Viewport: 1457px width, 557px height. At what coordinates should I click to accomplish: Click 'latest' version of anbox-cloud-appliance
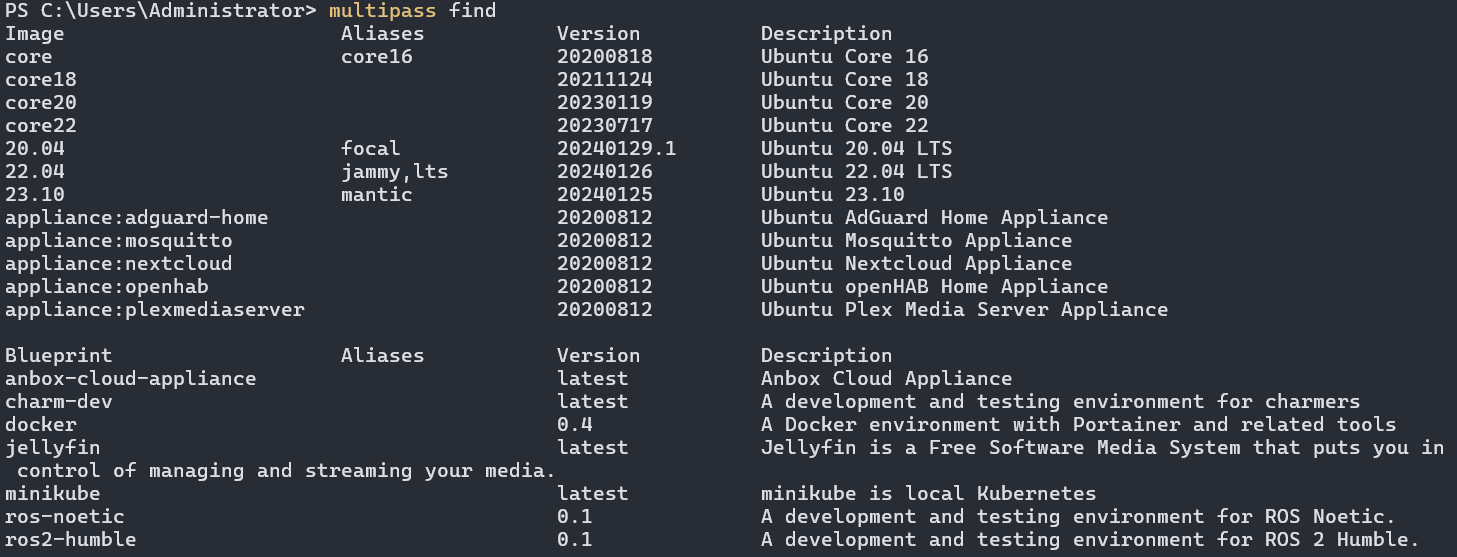[593, 378]
